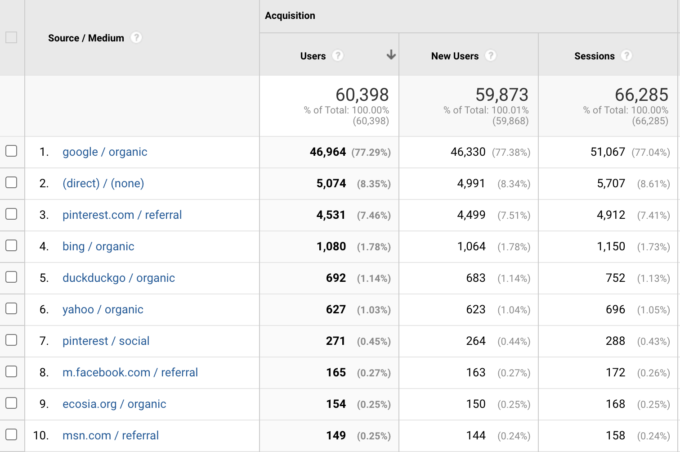Open help icon next to Source / Medium
The width and height of the screenshot is (680, 452).
(x=136, y=38)
